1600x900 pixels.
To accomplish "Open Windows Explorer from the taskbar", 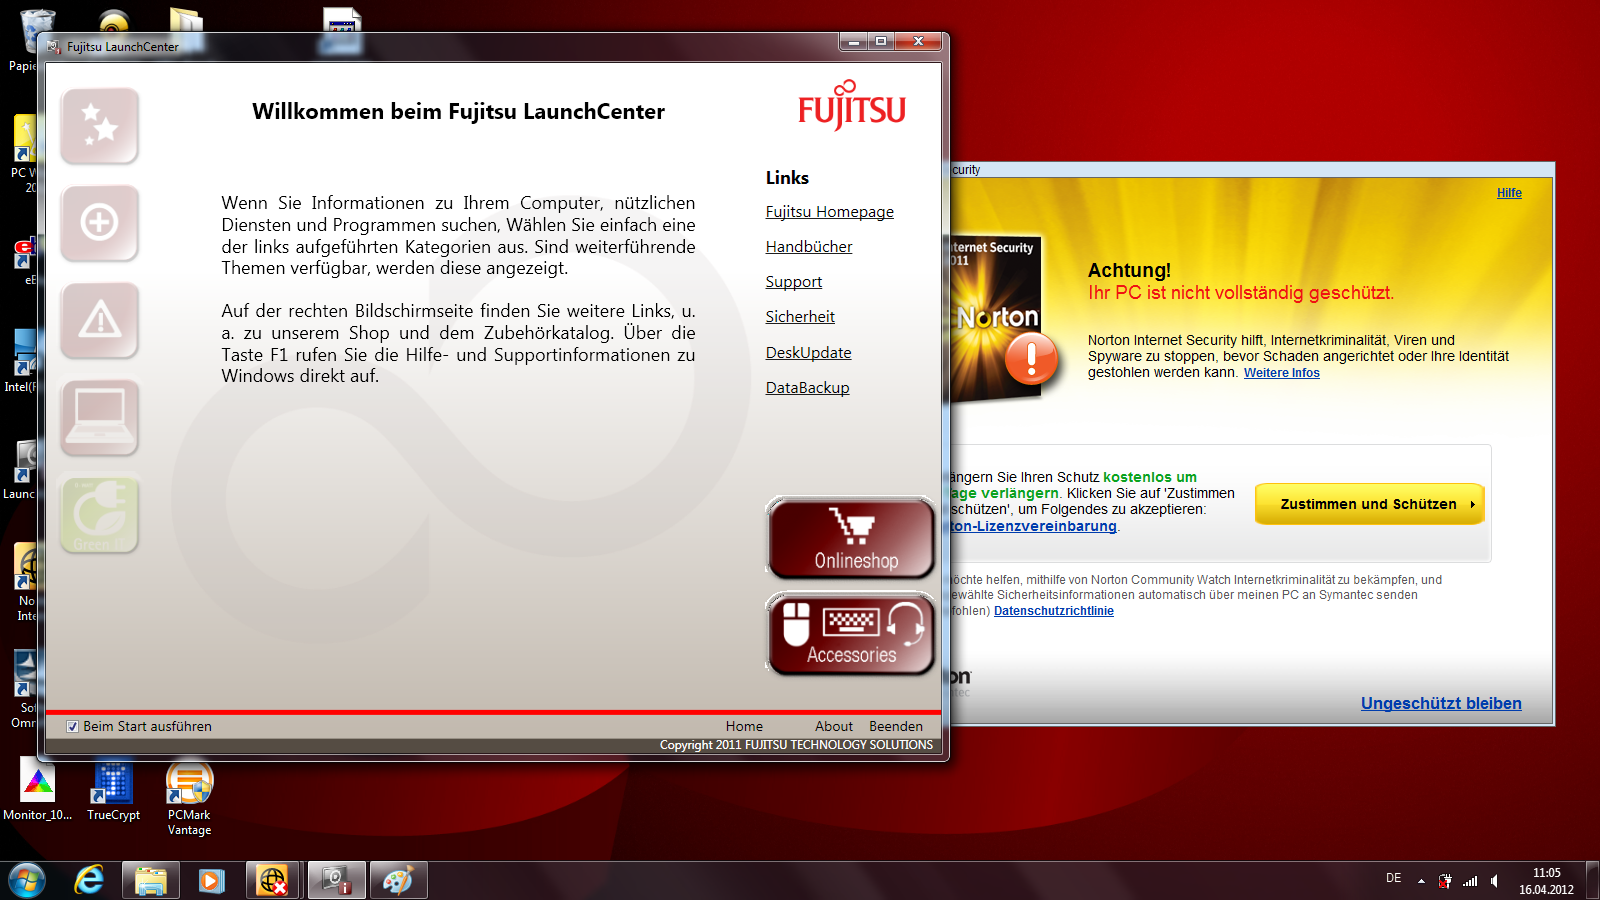I will tap(151, 880).
